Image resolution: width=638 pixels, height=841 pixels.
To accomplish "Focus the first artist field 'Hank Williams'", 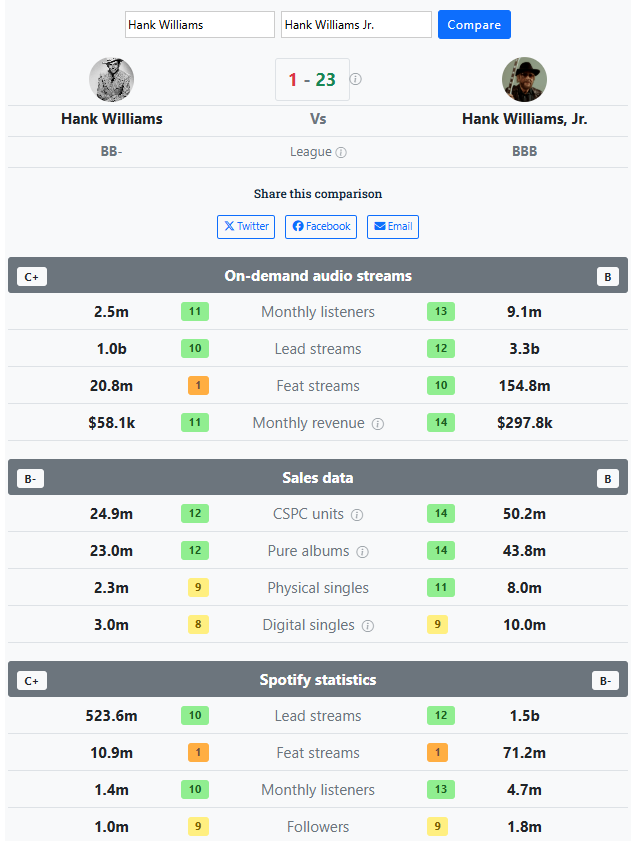I will 200,25.
